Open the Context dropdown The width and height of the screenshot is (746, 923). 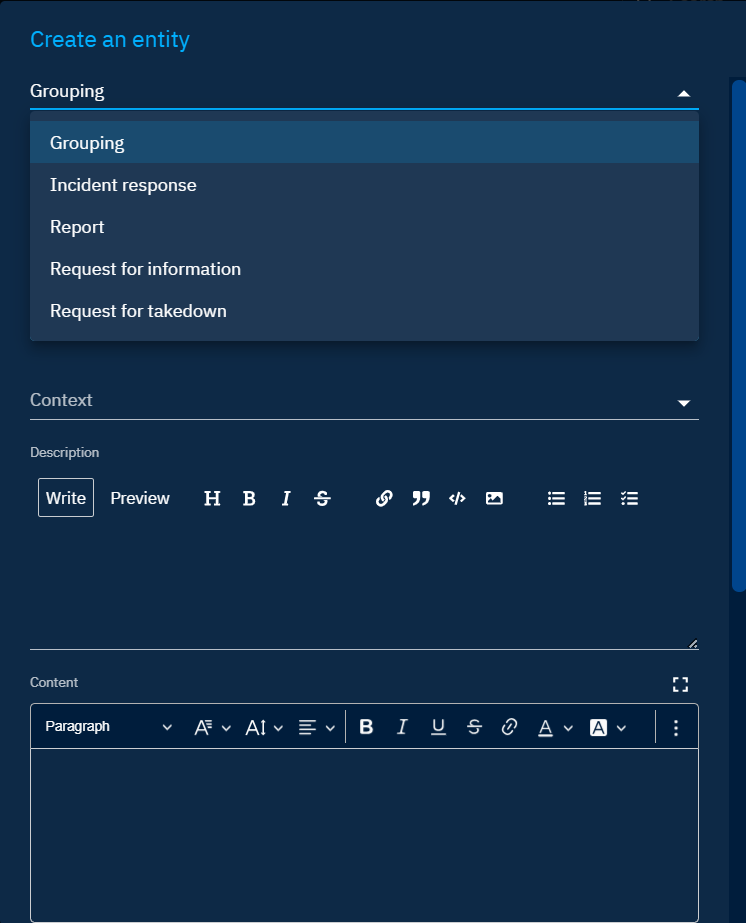[x=364, y=401]
